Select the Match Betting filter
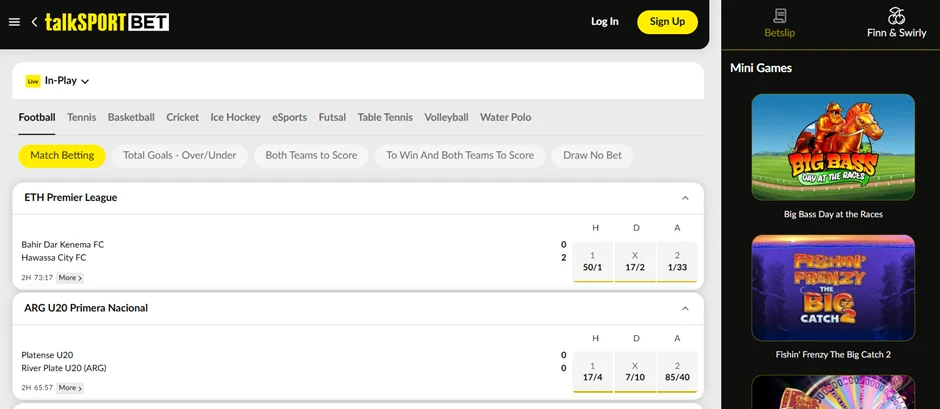940x409 pixels. click(62, 156)
